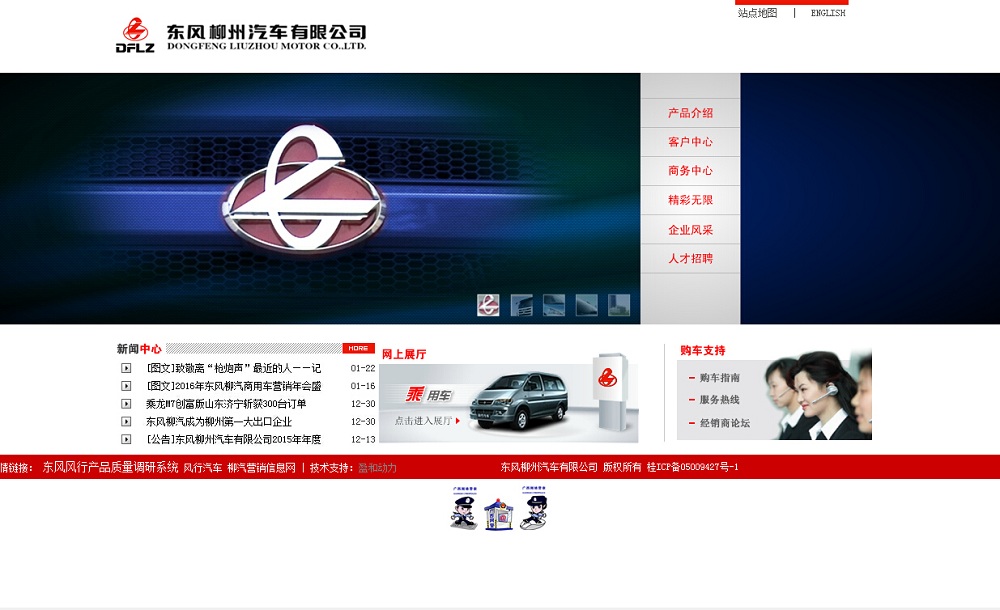Click the 01-16 news date
Image resolution: width=1000 pixels, height=610 pixels.
tap(363, 386)
